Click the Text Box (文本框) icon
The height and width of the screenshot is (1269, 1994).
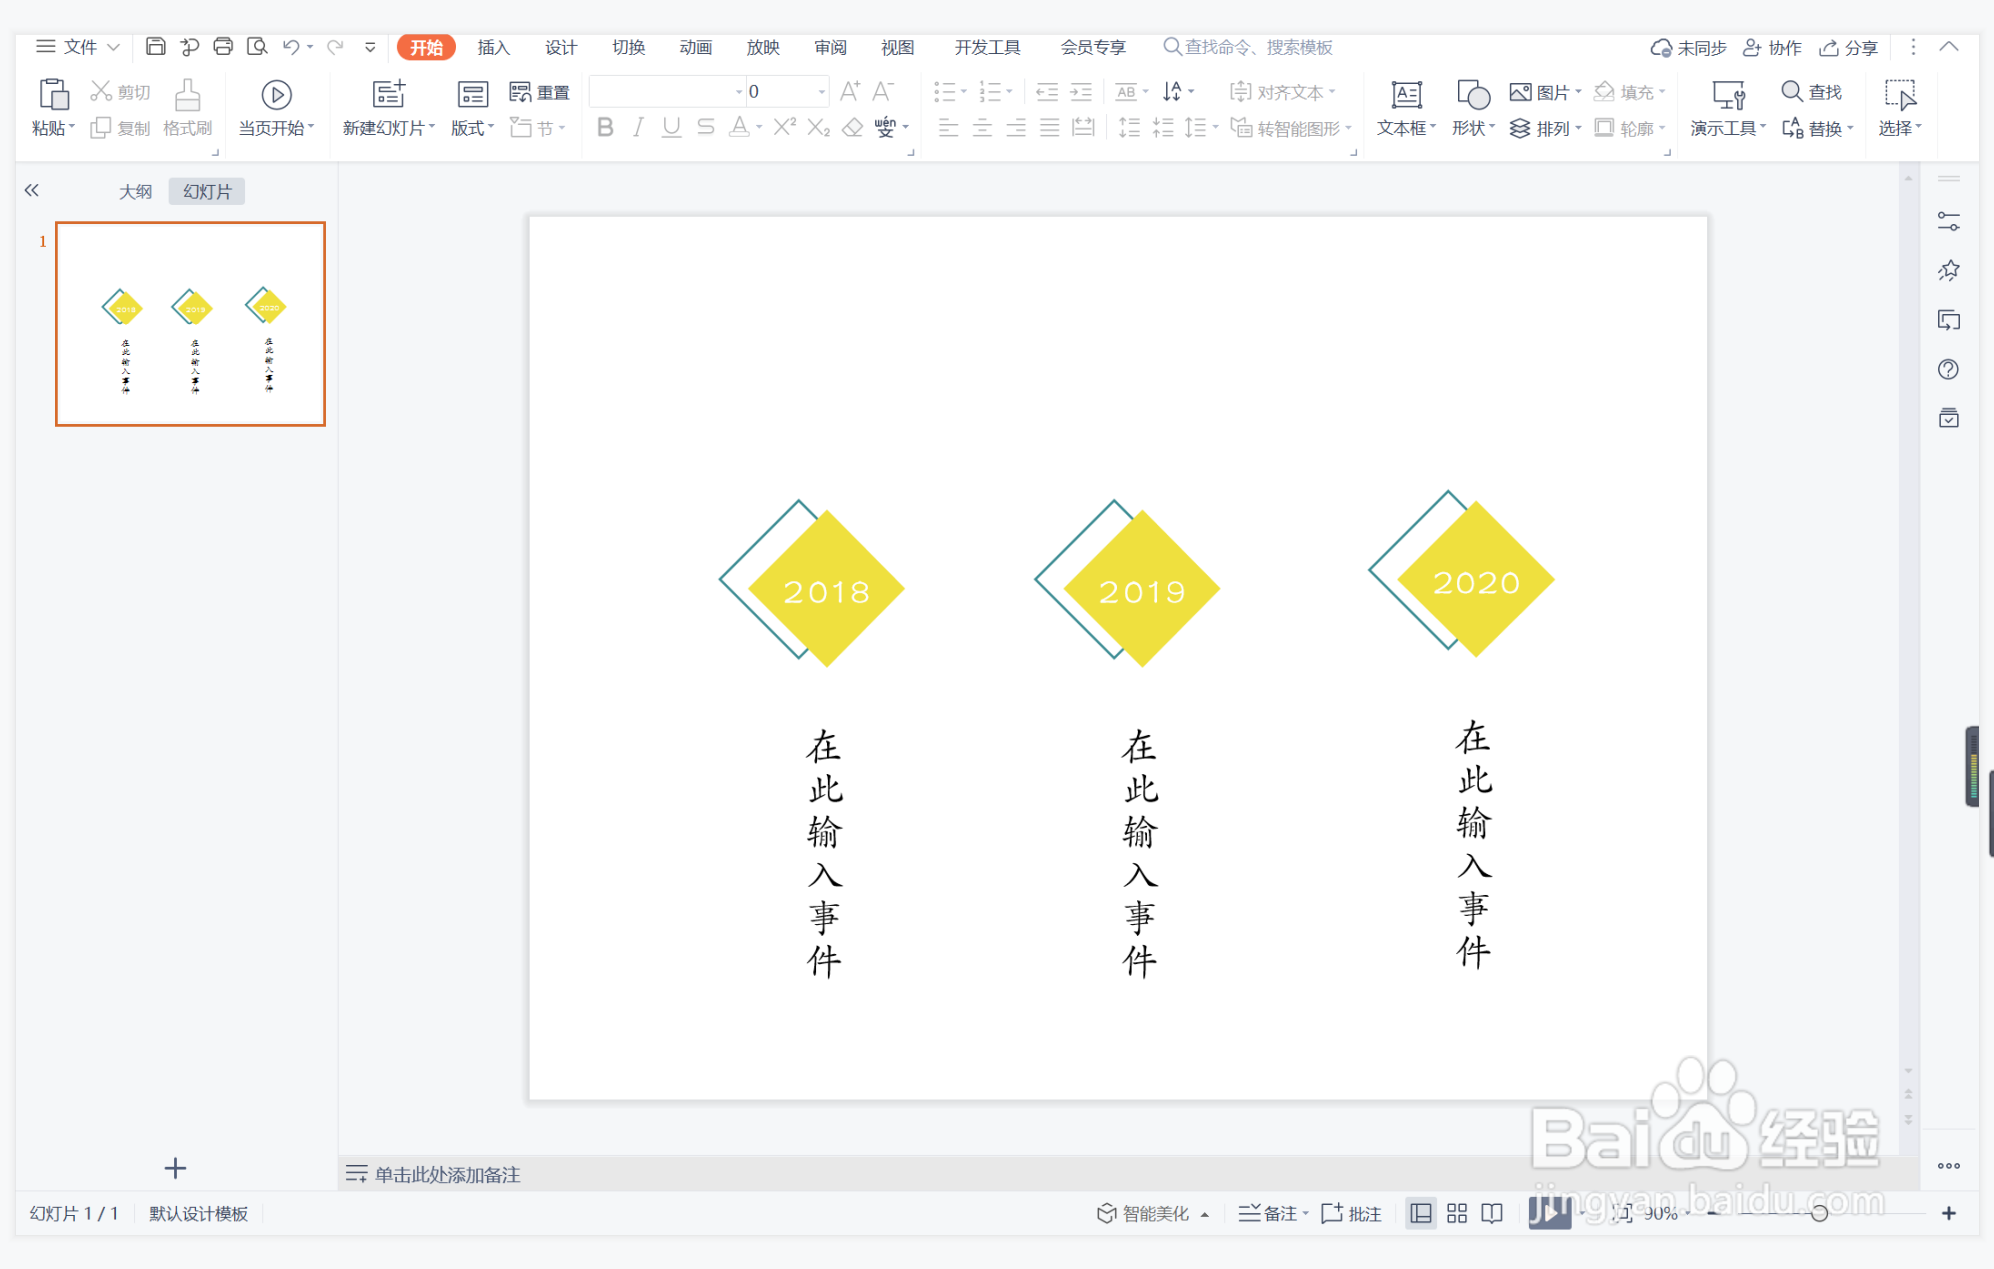click(x=1406, y=95)
